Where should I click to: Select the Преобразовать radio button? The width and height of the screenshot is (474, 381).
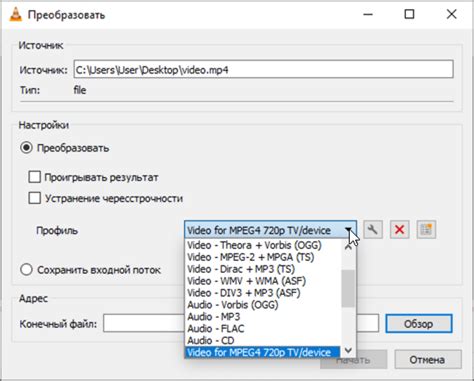[x=26, y=148]
